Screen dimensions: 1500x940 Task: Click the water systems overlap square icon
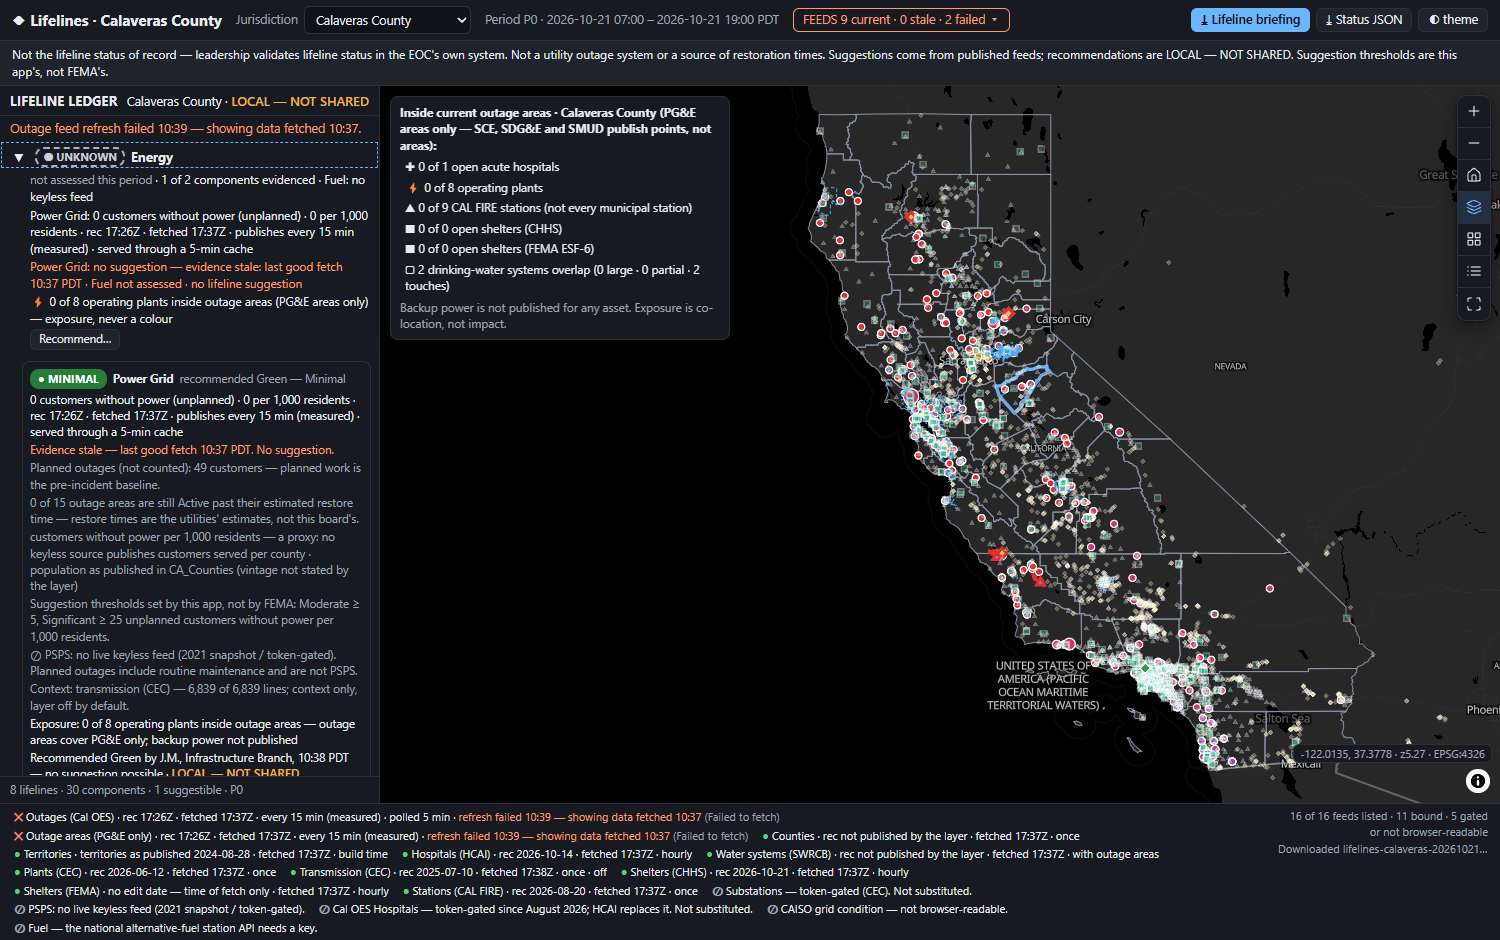pos(409,270)
